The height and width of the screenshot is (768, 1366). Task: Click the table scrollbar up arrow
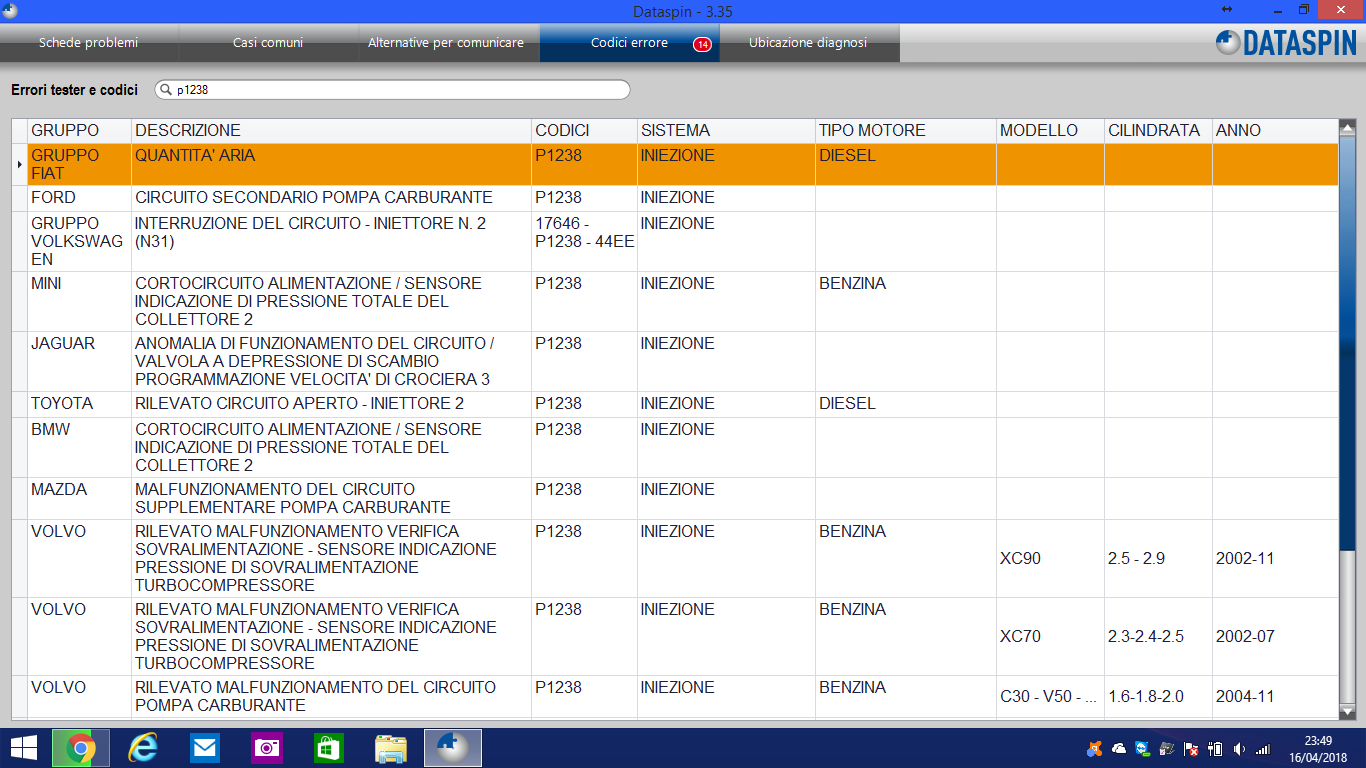click(1347, 127)
